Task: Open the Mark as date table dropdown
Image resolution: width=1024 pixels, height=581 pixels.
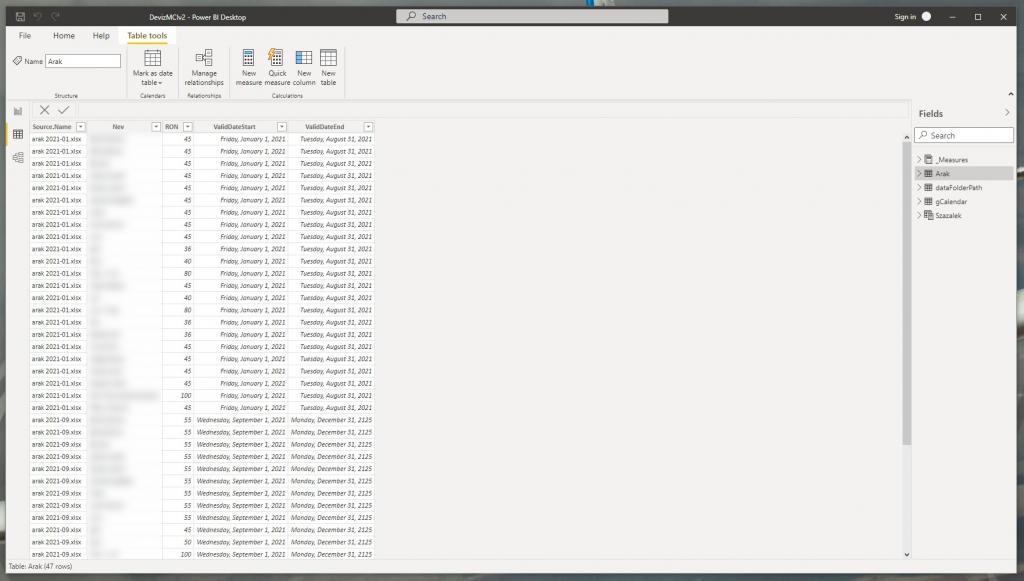Action: click(153, 82)
